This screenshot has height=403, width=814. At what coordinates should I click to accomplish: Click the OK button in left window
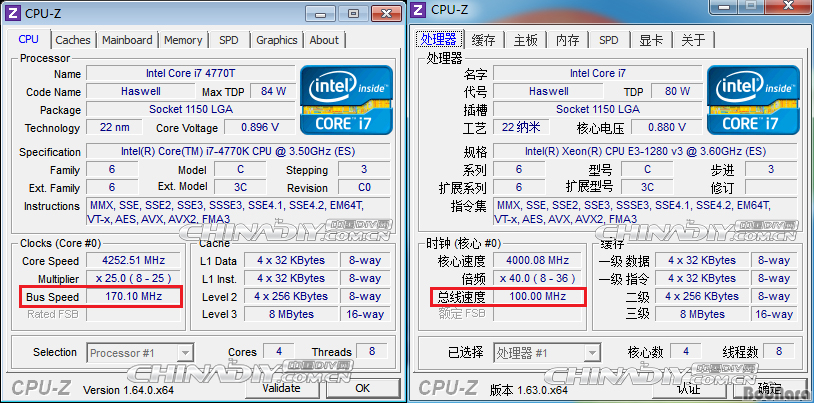362,388
